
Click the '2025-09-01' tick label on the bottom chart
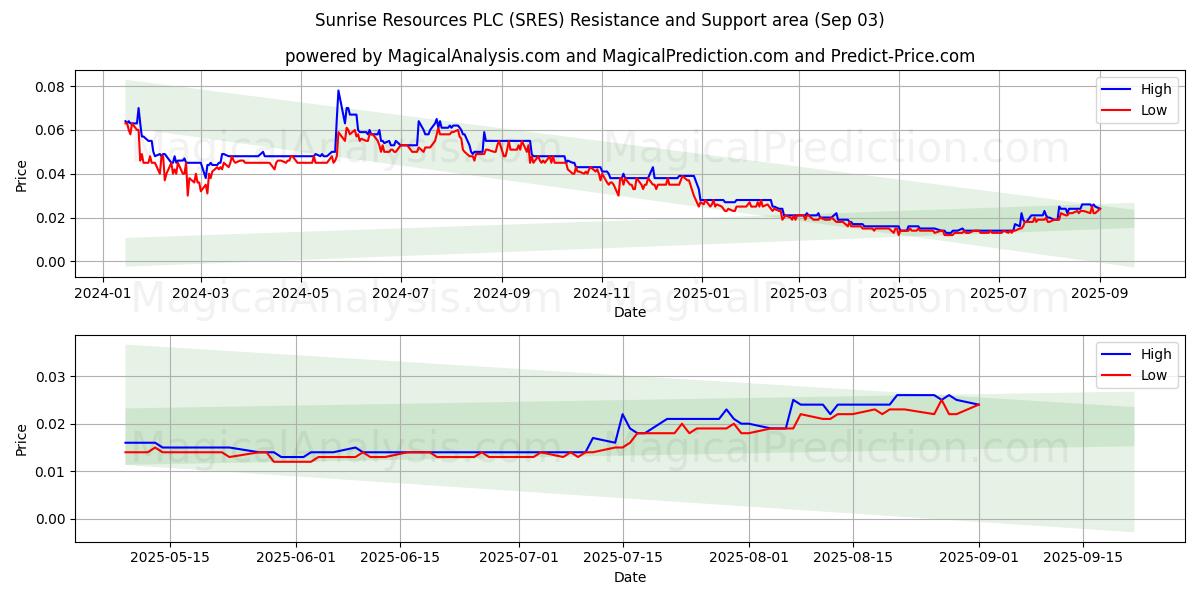(x=979, y=559)
